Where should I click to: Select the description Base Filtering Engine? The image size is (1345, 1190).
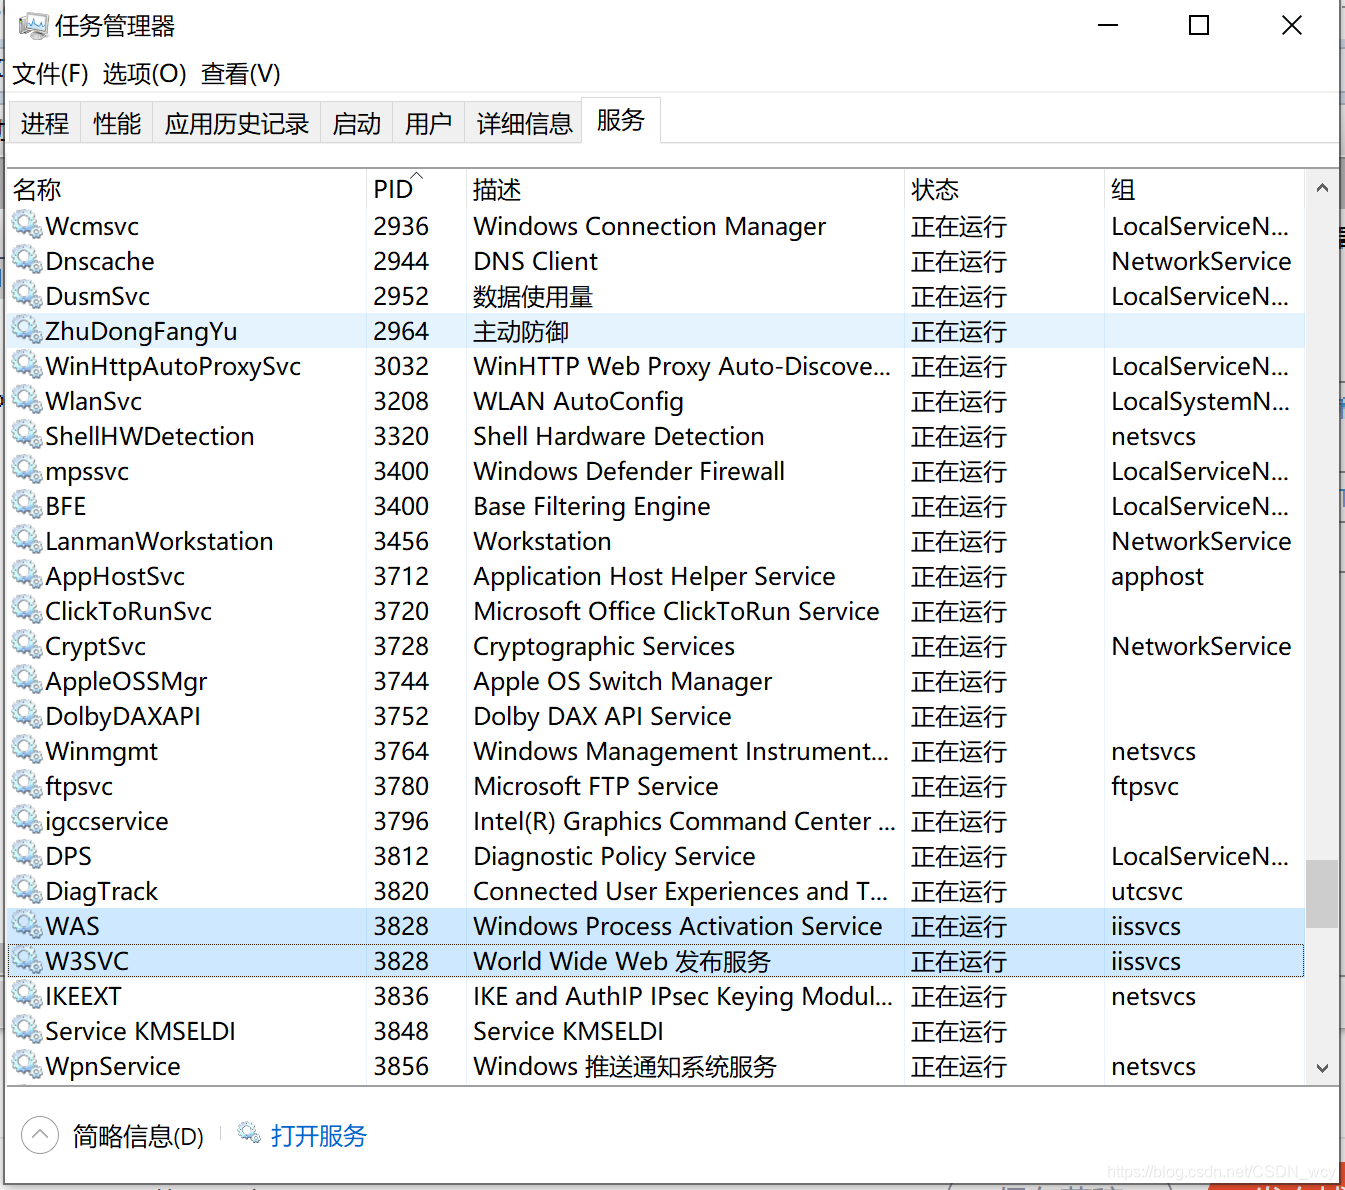(592, 506)
